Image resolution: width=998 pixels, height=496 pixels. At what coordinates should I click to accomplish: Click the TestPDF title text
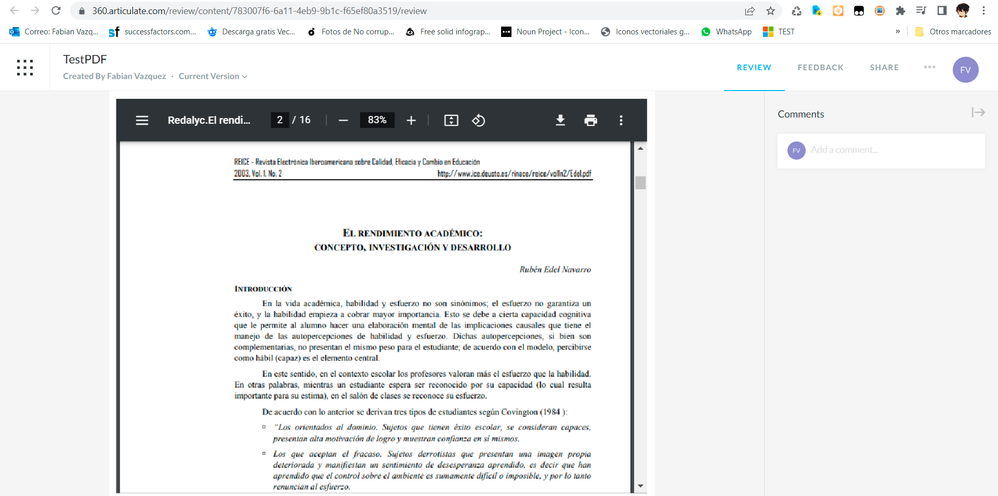click(85, 59)
